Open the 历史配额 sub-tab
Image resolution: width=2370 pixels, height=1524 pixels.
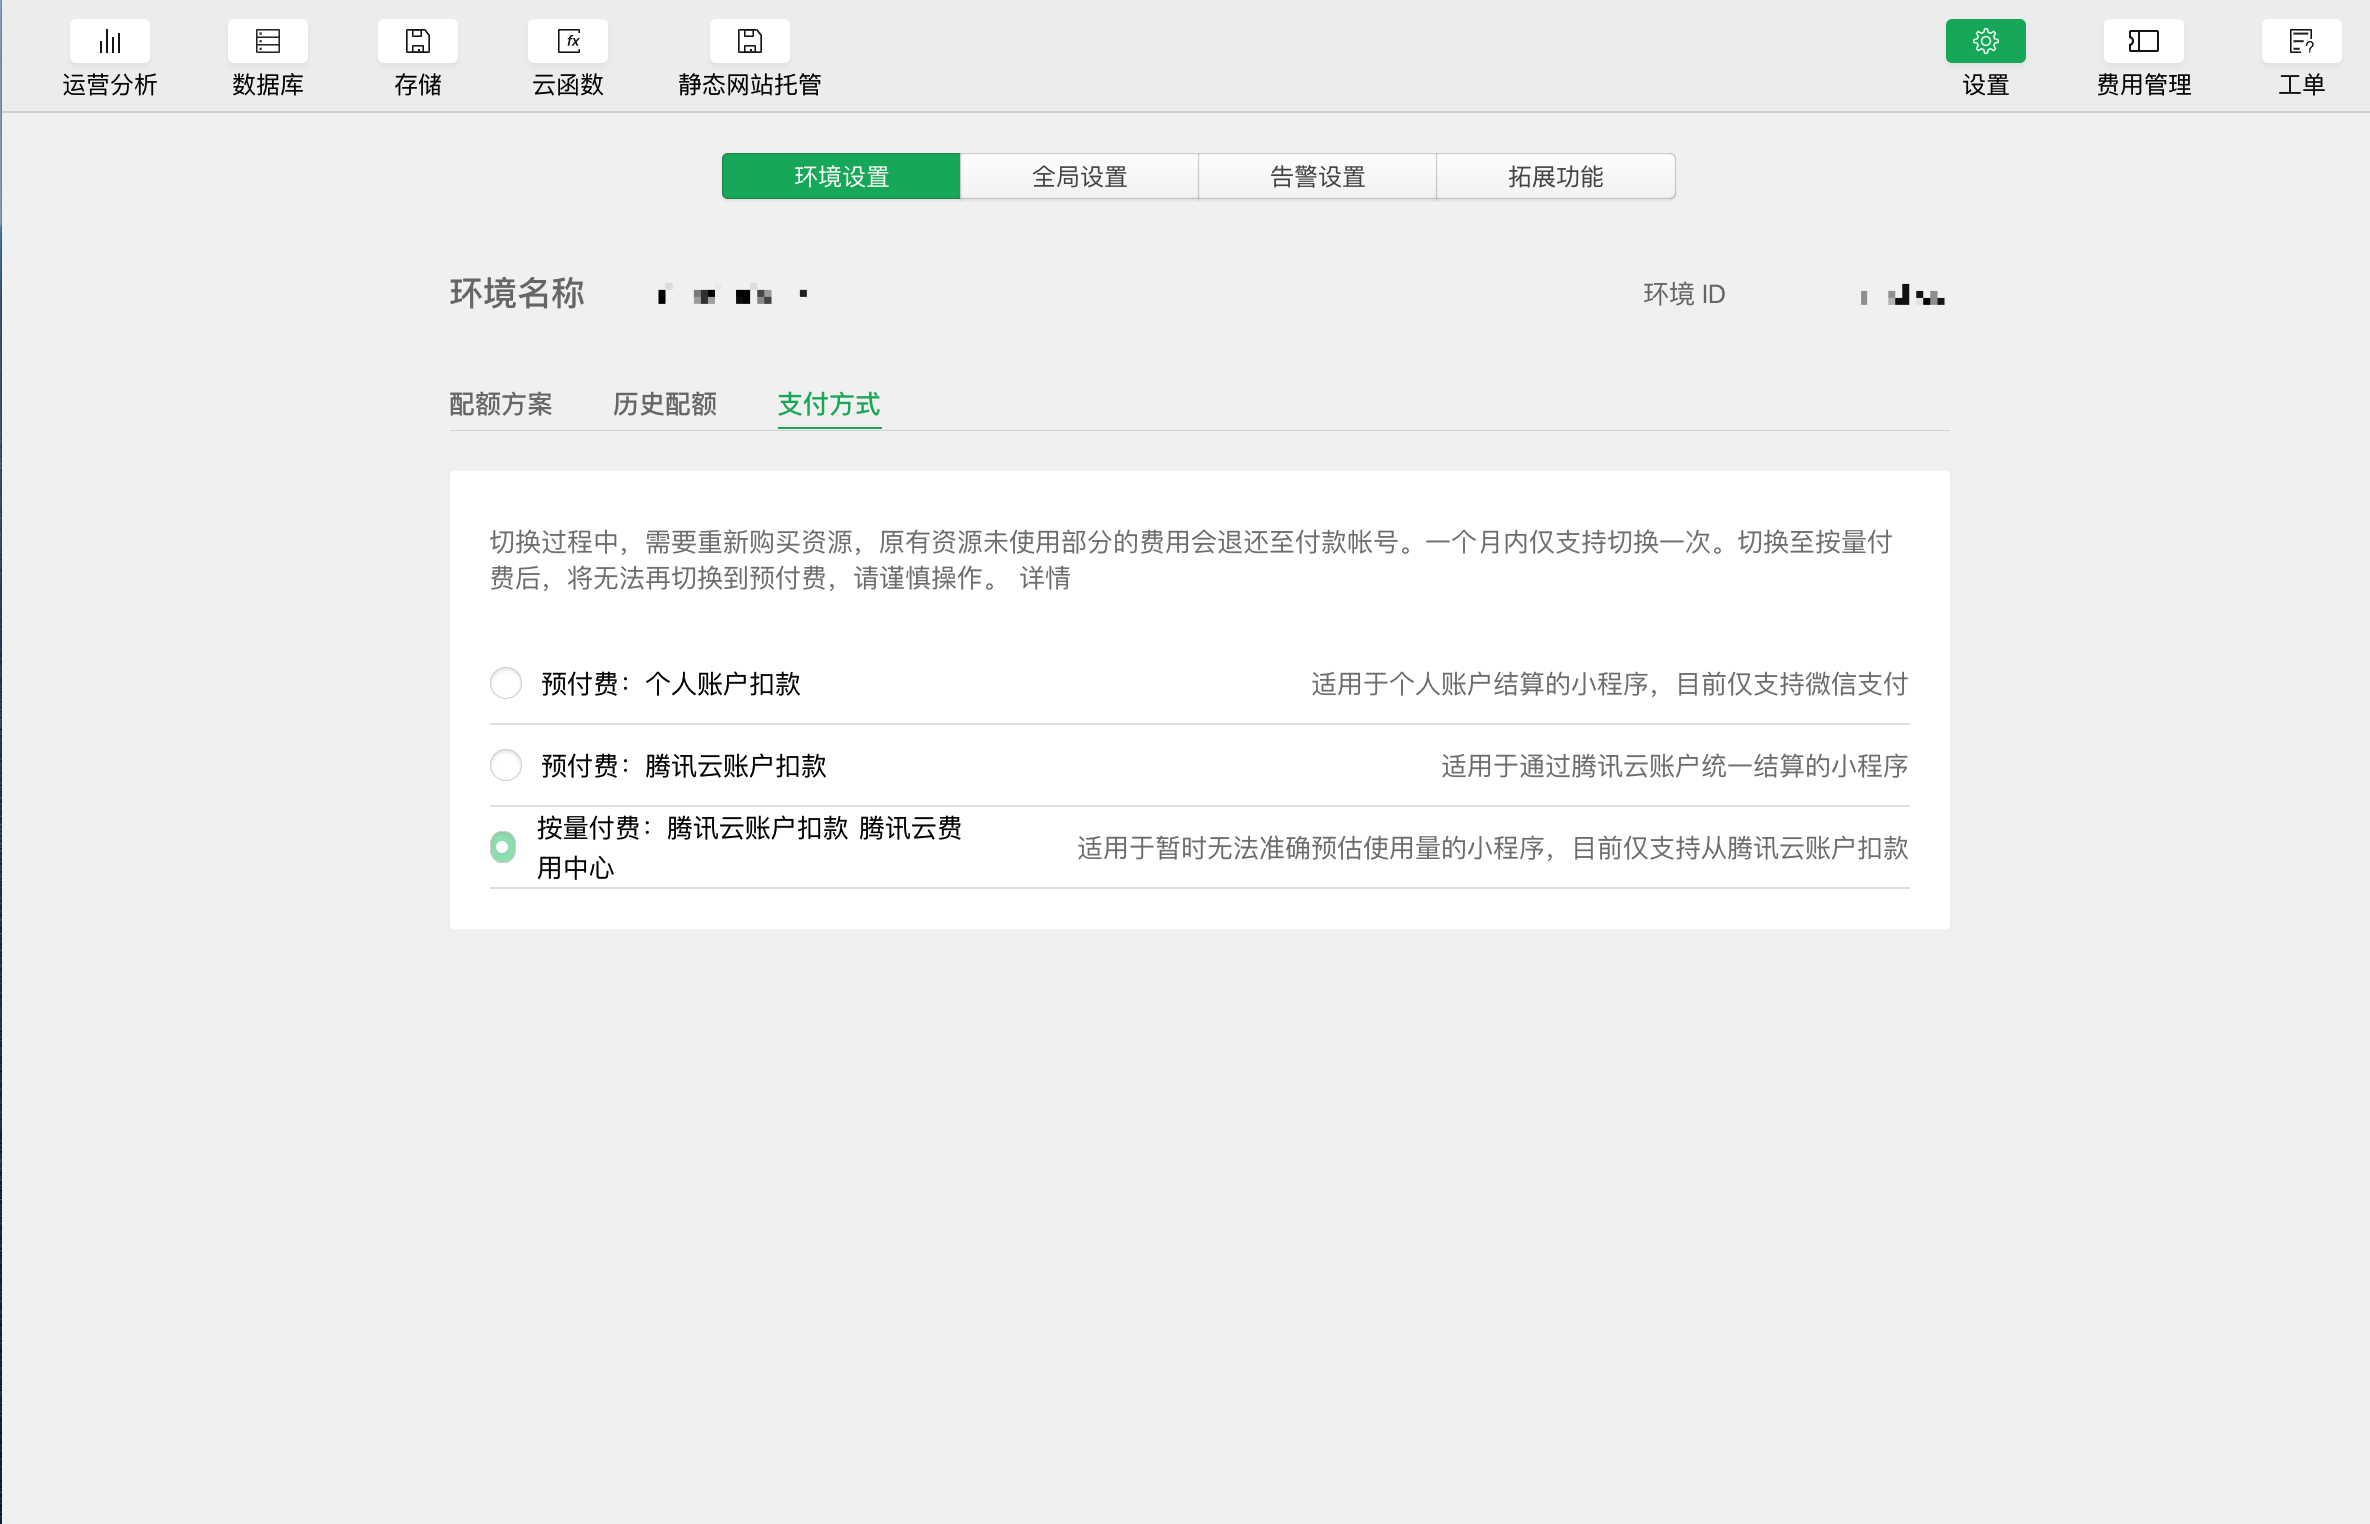pos(665,404)
